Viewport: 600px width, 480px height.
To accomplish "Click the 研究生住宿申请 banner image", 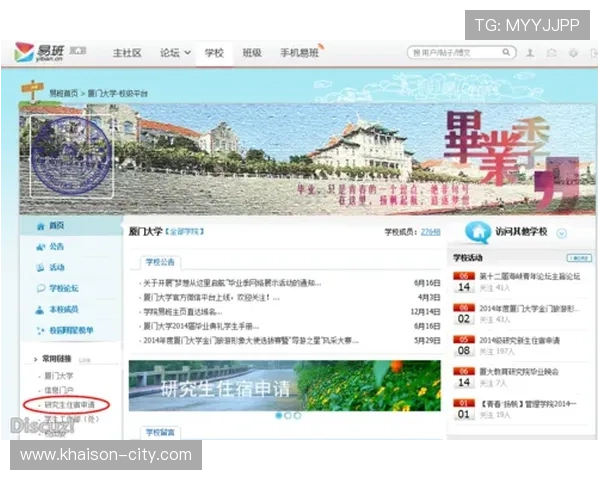I will [x=284, y=385].
